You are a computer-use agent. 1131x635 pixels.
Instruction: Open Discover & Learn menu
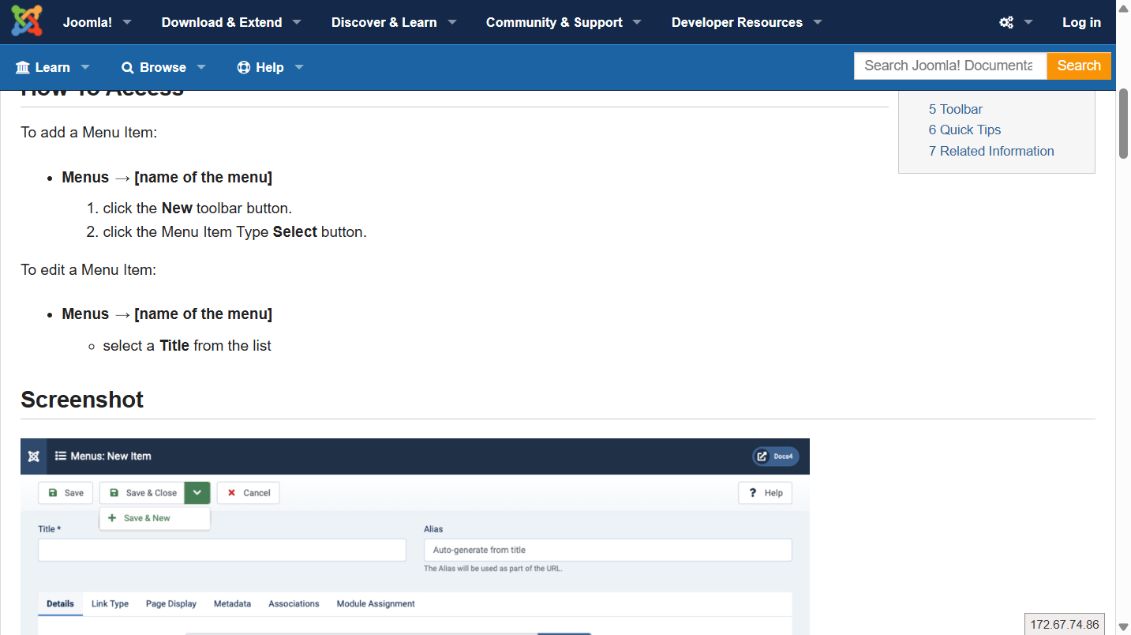pyautogui.click(x=384, y=22)
